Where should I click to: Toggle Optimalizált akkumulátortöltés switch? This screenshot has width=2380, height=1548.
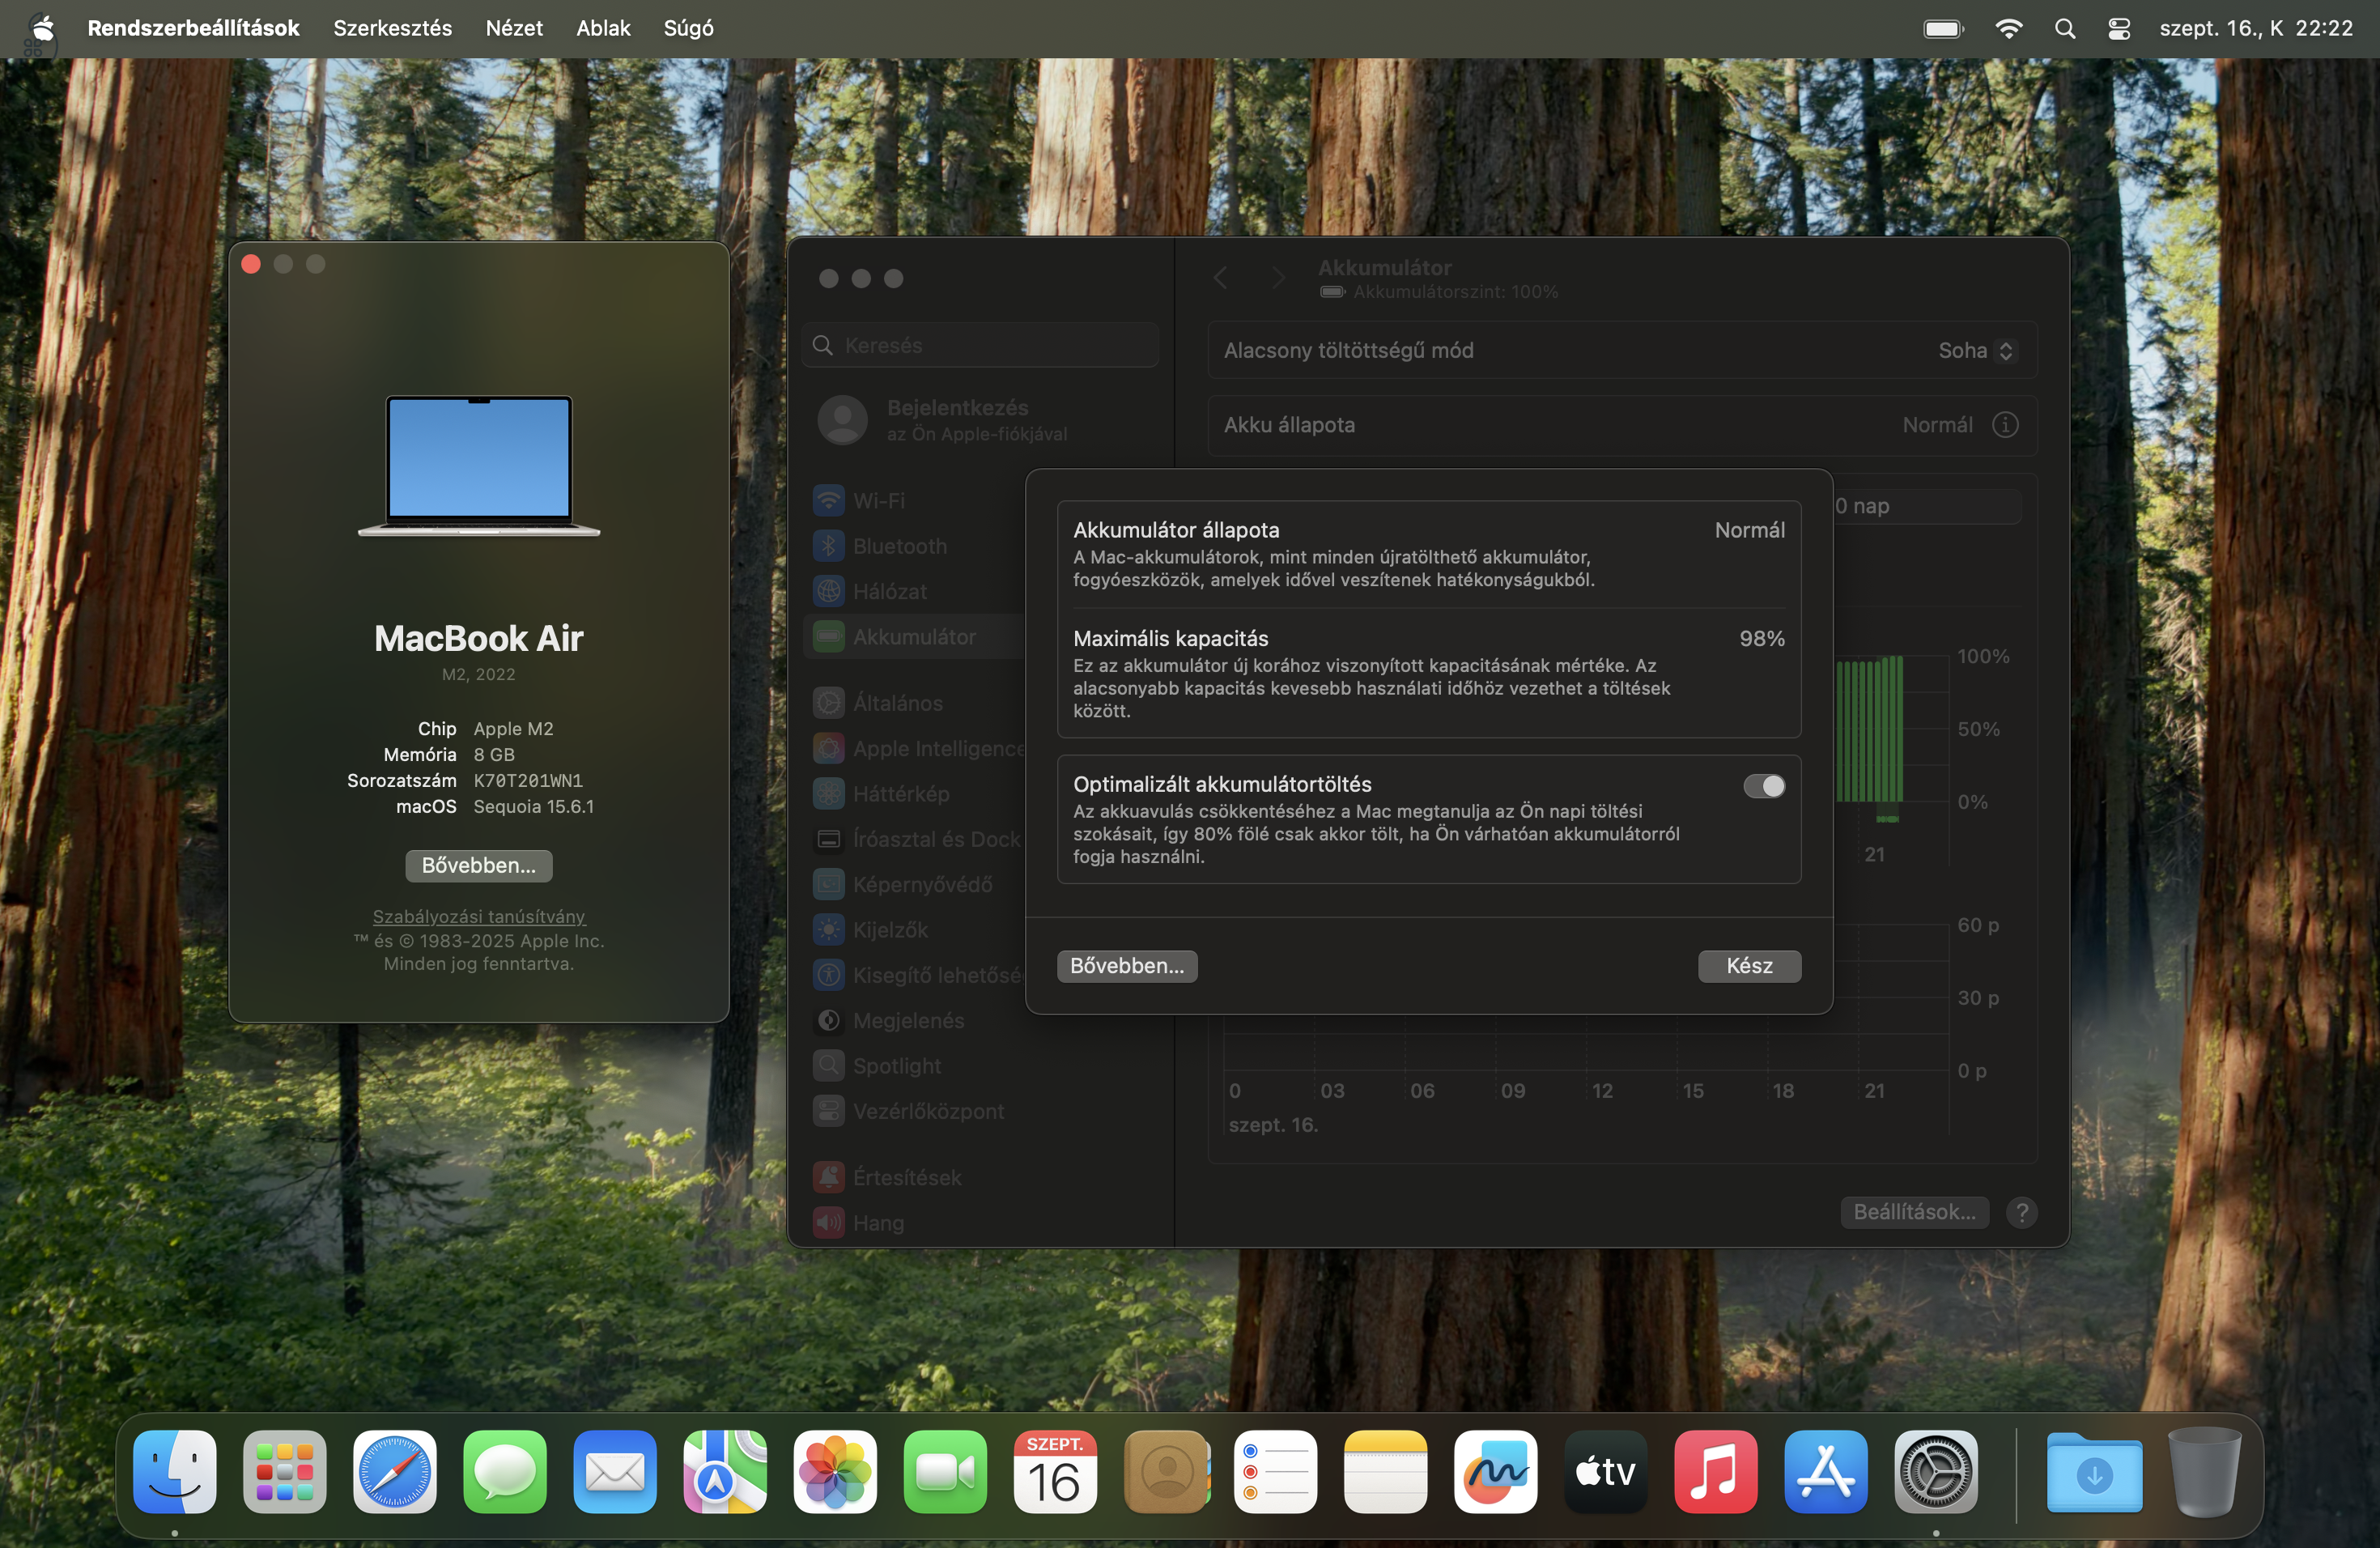1764,786
